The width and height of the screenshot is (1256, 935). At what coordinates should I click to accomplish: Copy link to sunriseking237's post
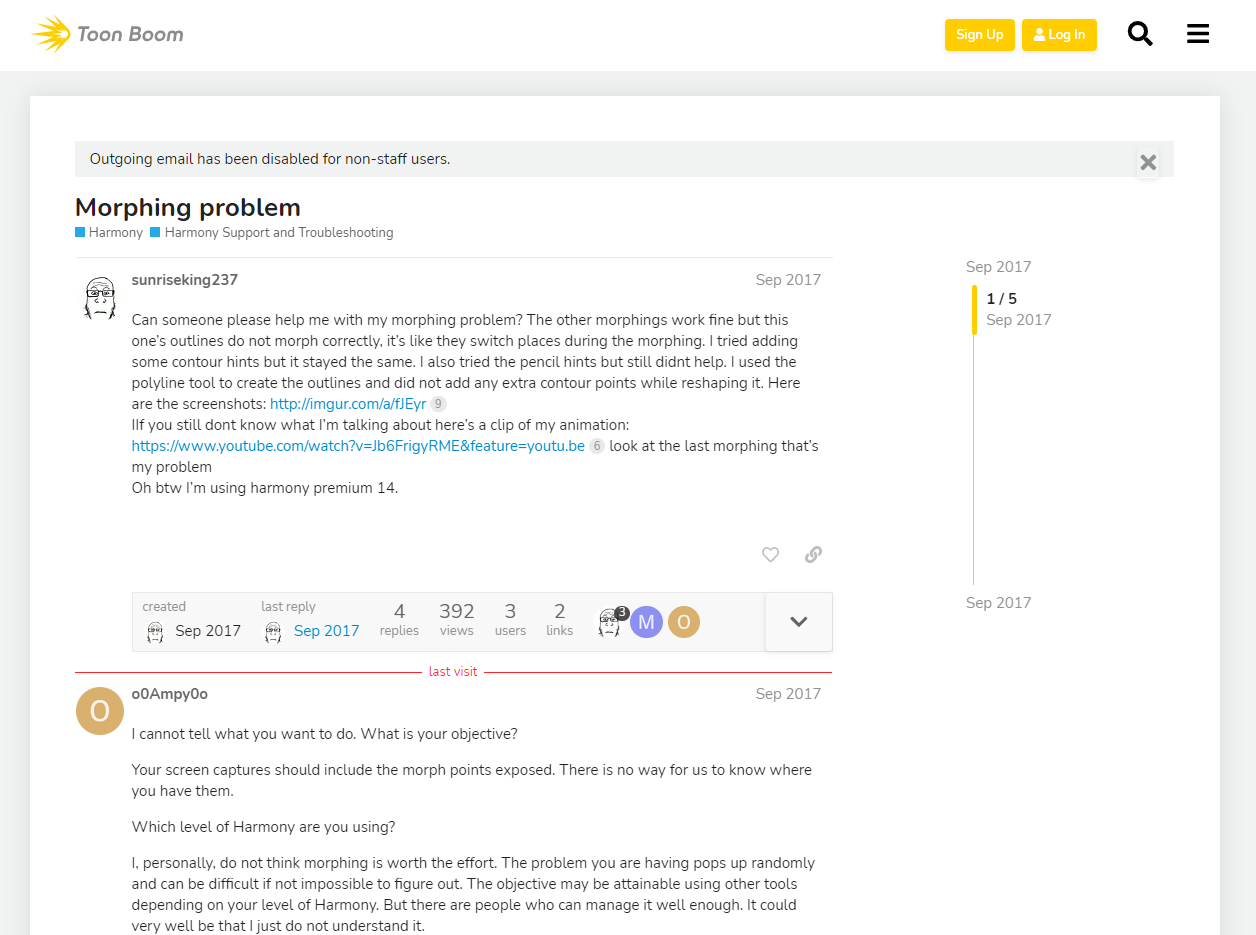[x=813, y=554]
